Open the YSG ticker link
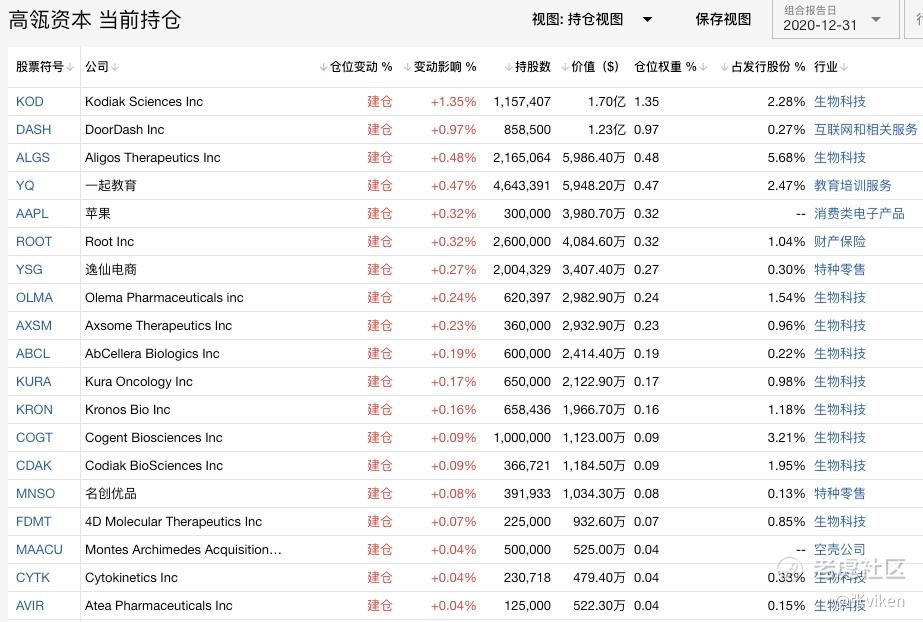The height and width of the screenshot is (622, 923). coord(29,270)
